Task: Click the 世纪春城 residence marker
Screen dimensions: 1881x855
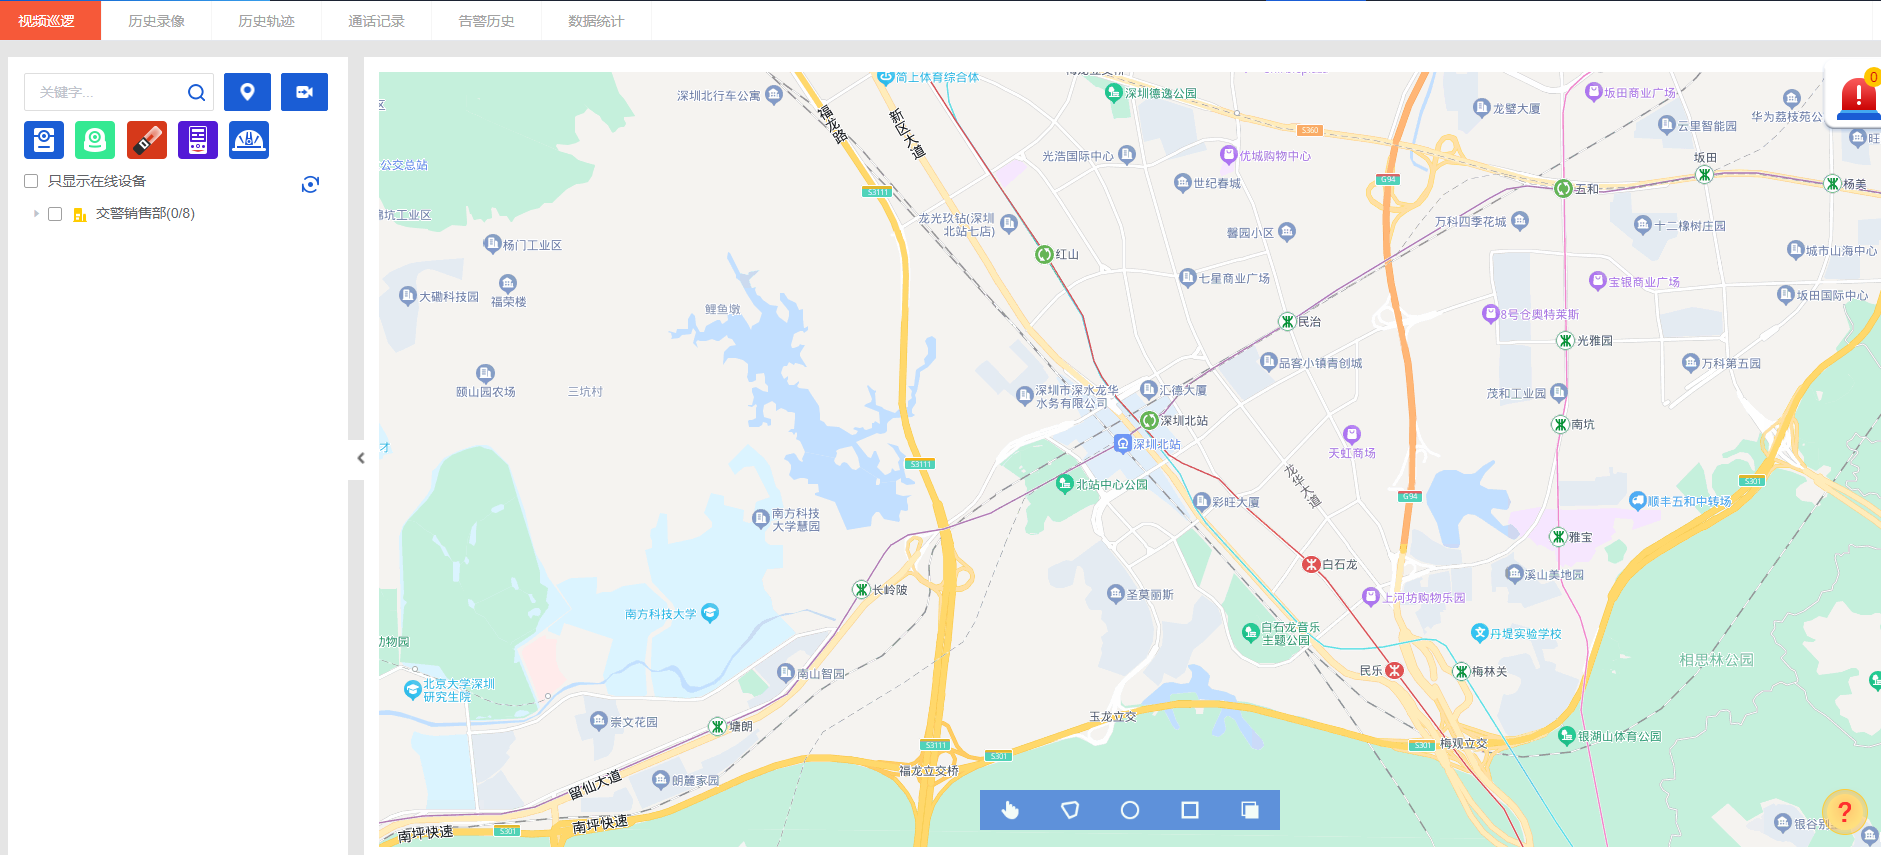Action: coord(1182,183)
